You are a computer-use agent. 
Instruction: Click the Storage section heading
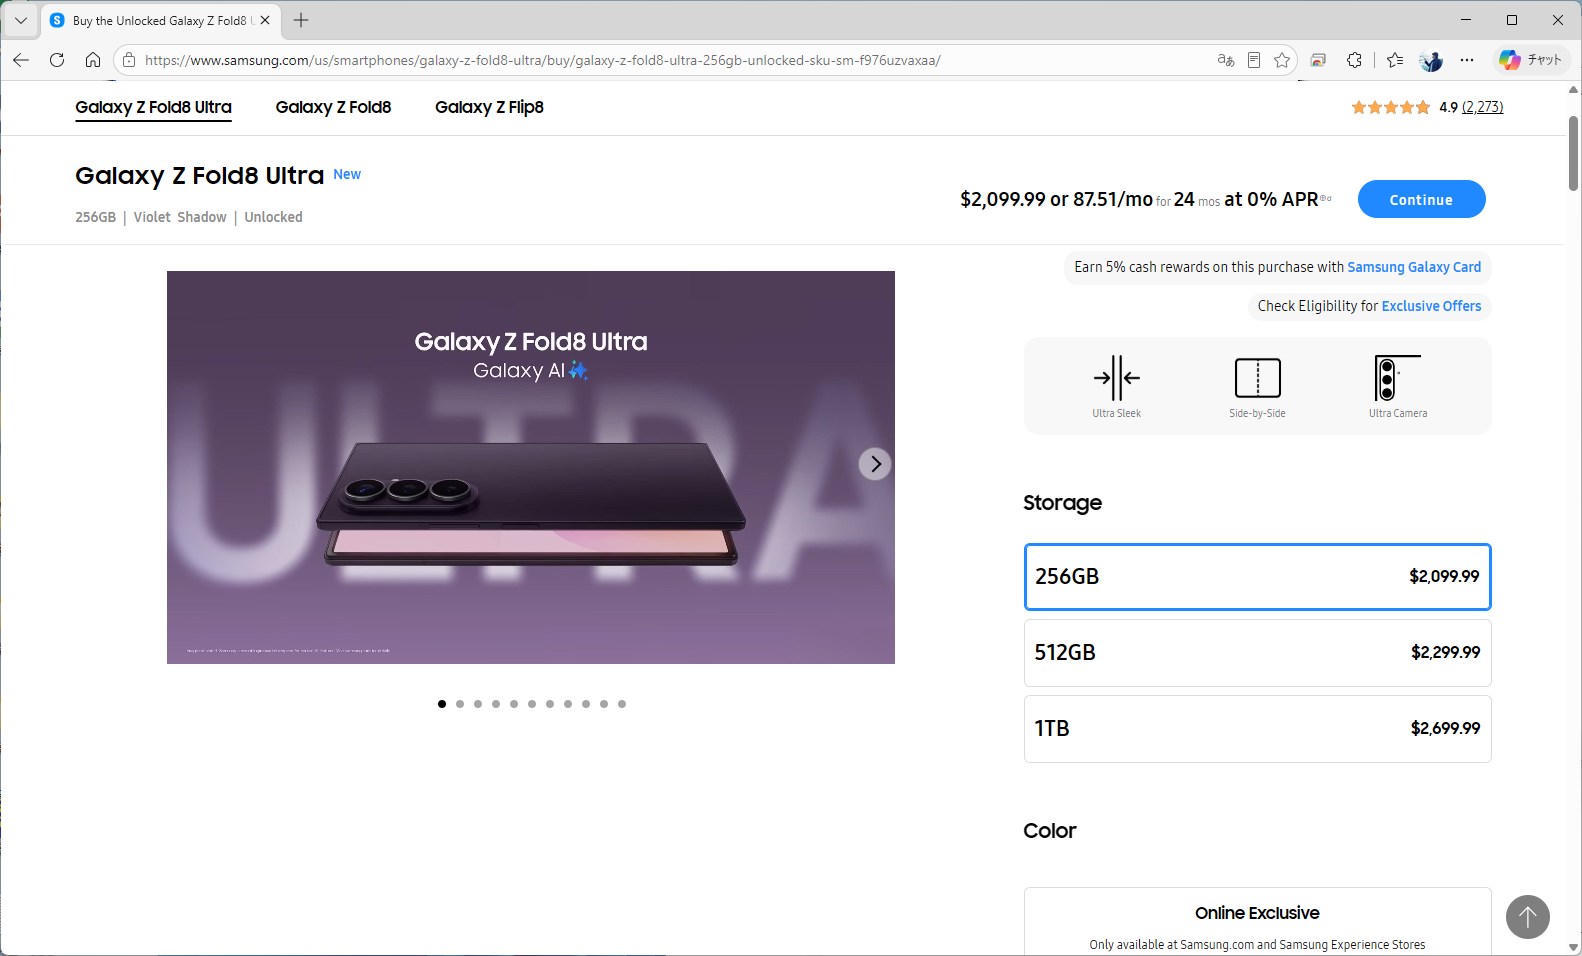[1062, 503]
